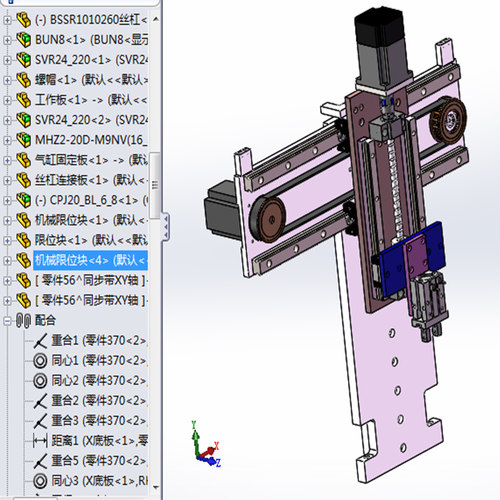Screen dimensions: 500x500
Task: Expand the 丝杠连接板<1> node
Action: 7,180
